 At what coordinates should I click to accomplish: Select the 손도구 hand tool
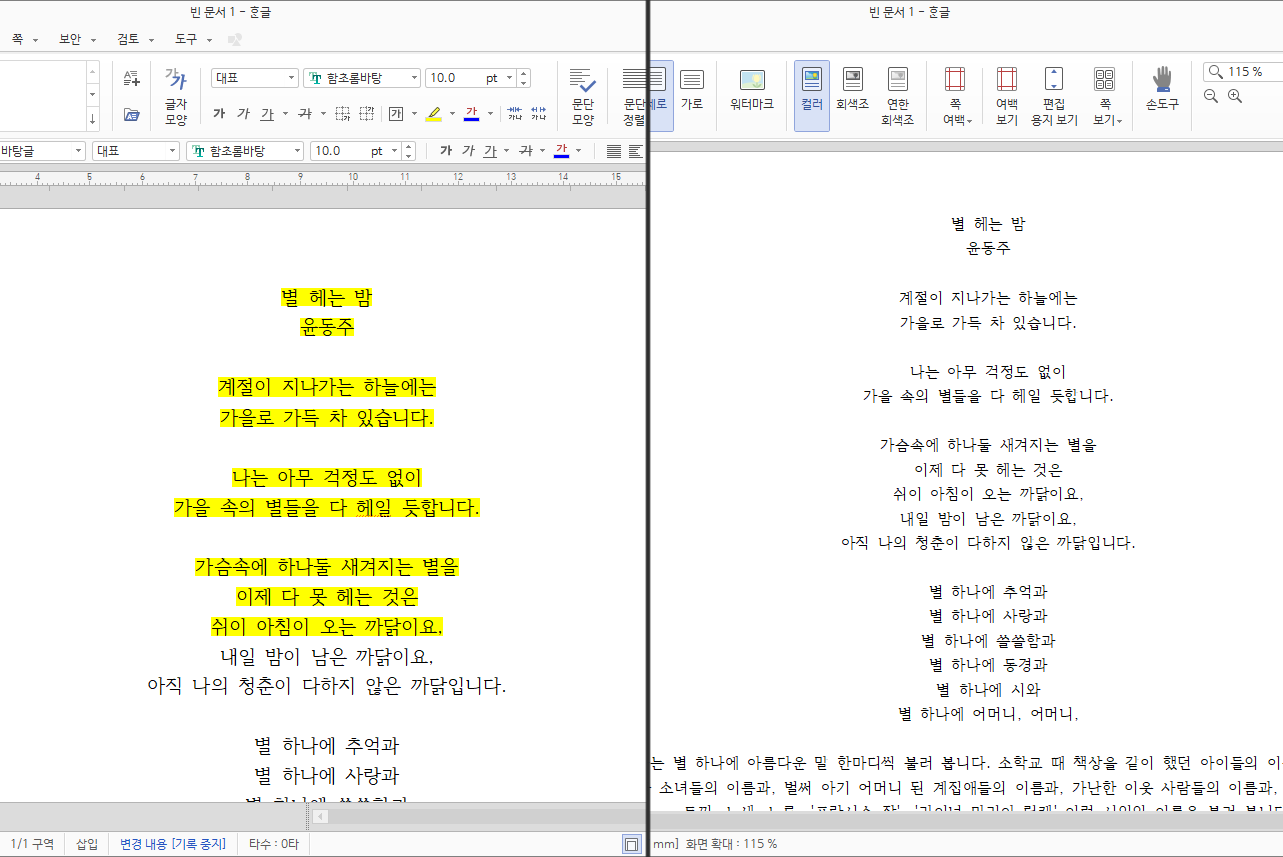[x=1162, y=89]
